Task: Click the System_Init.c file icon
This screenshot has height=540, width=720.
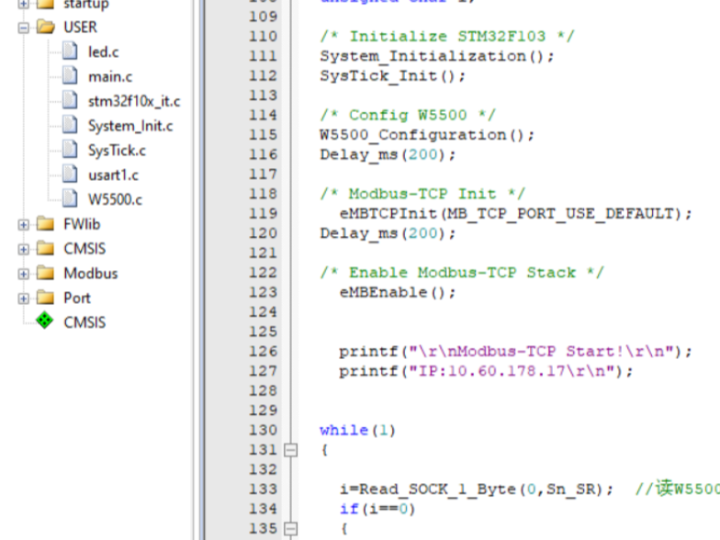Action: coord(70,125)
